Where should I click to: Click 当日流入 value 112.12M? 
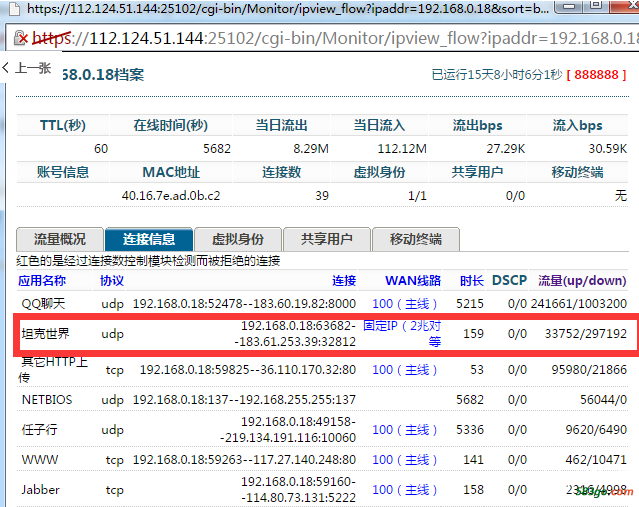402,149
